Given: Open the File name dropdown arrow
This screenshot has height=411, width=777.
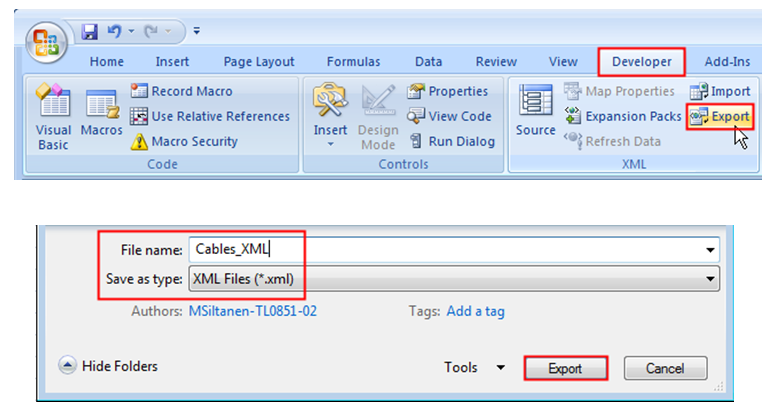Looking at the screenshot, I should pos(710,250).
